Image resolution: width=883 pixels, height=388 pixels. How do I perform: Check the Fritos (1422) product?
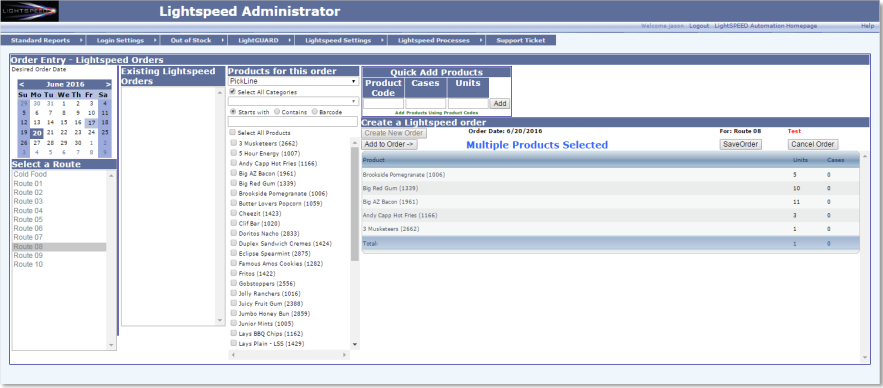click(x=233, y=273)
